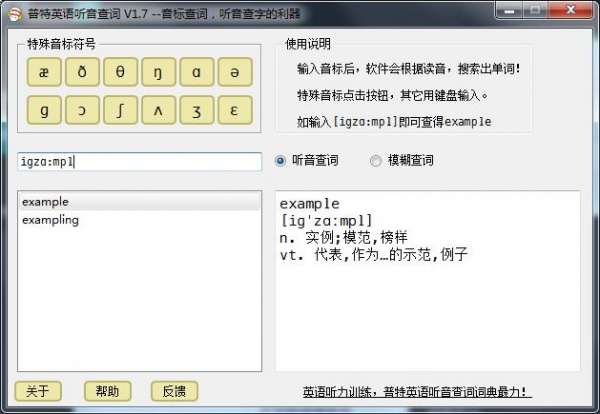The width and height of the screenshot is (600, 414).
Task: Click the phonetic search input field
Action: click(x=140, y=162)
